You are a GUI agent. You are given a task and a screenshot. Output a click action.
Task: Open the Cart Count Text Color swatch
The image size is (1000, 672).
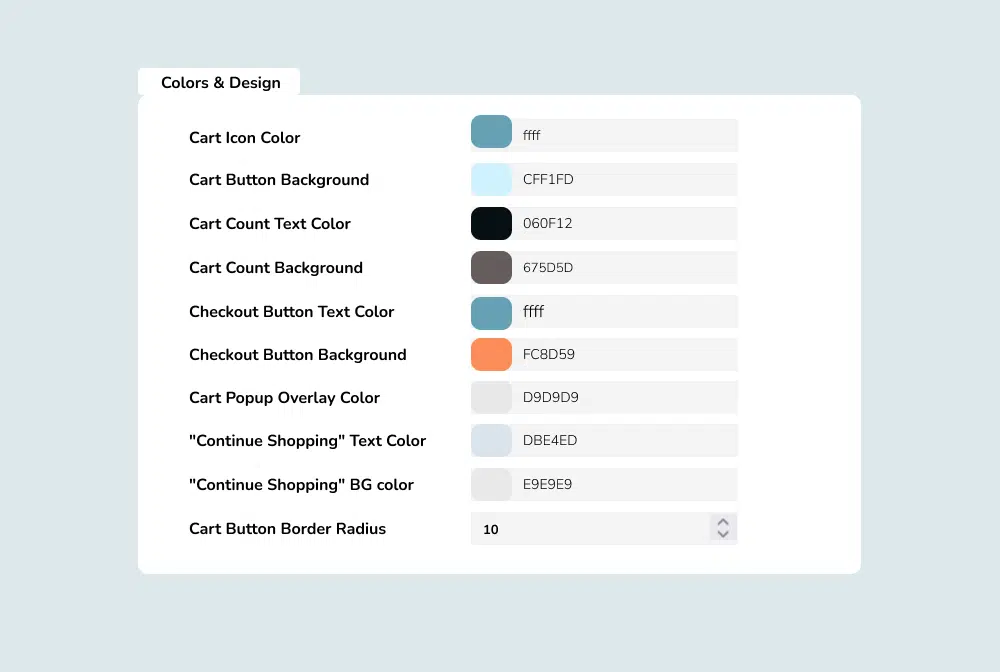pos(491,223)
